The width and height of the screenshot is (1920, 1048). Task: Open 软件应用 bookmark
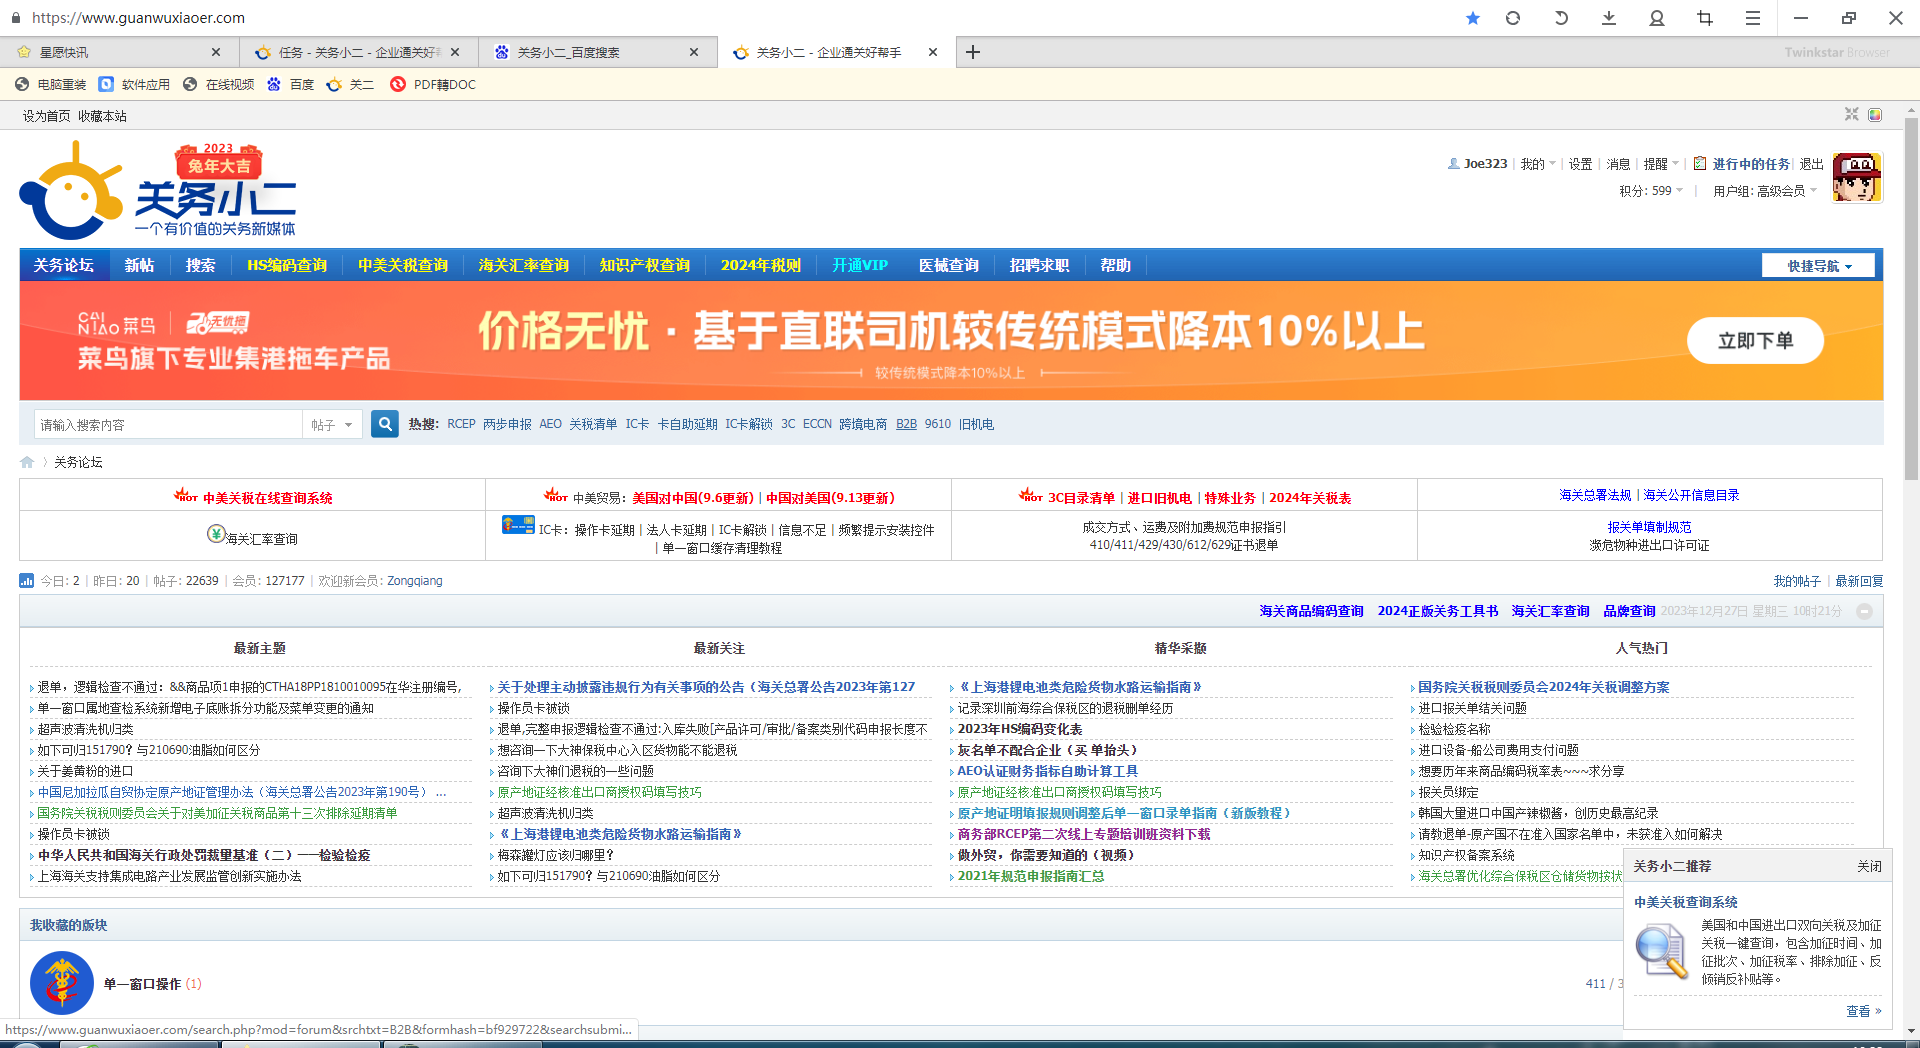pos(135,85)
